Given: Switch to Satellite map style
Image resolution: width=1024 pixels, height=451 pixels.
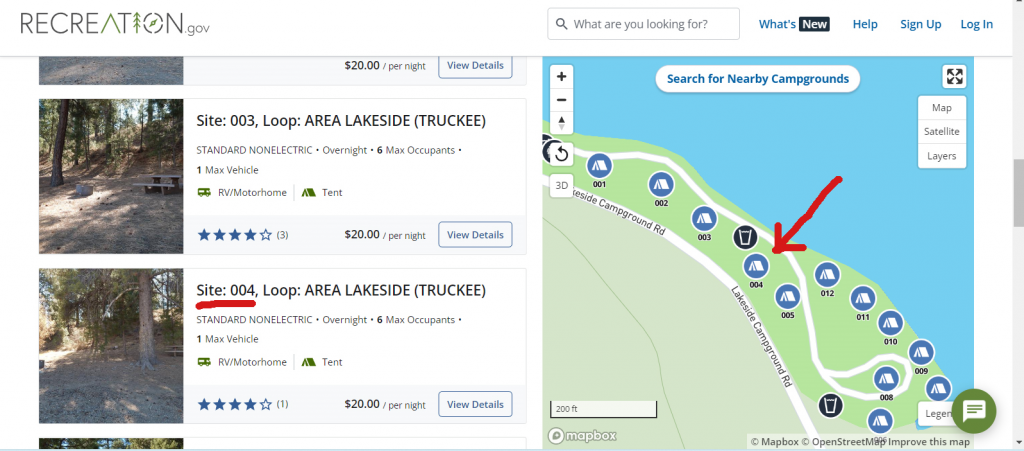Looking at the screenshot, I should click(x=941, y=131).
